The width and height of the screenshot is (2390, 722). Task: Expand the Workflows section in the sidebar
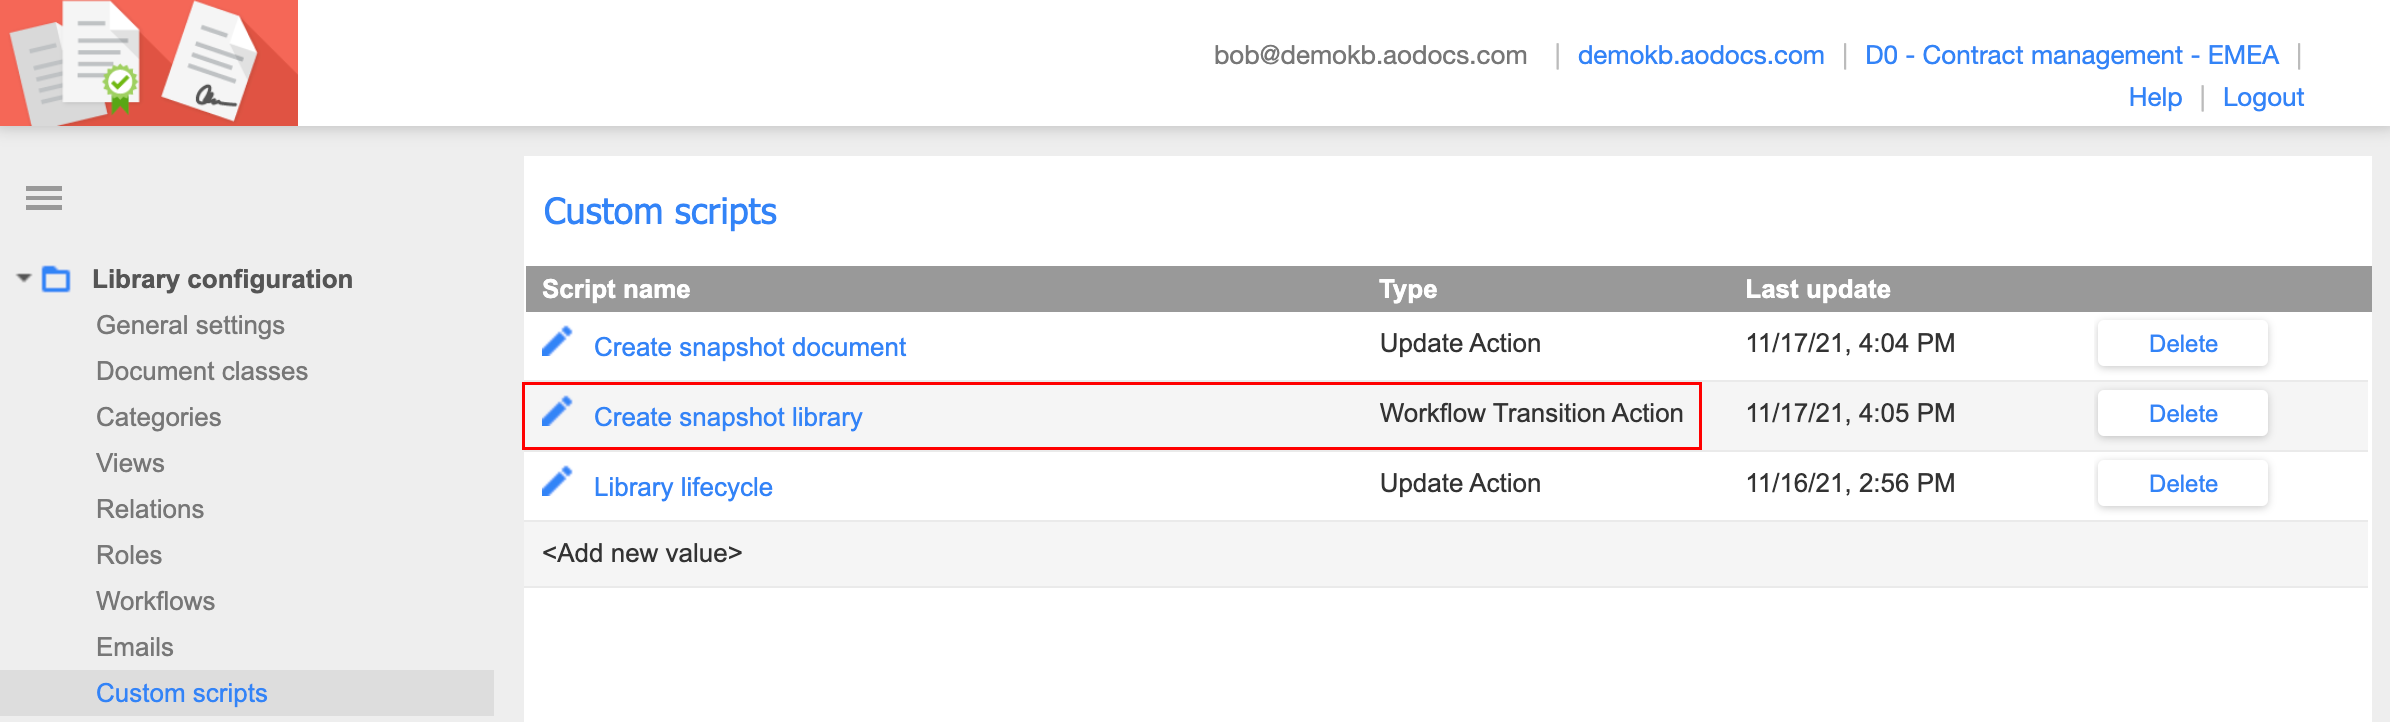[155, 600]
